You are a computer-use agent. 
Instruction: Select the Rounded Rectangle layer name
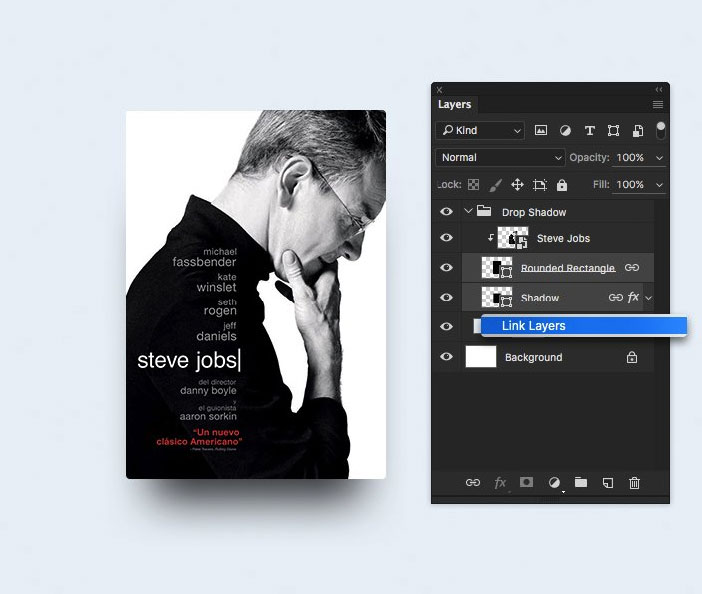pyautogui.click(x=568, y=268)
